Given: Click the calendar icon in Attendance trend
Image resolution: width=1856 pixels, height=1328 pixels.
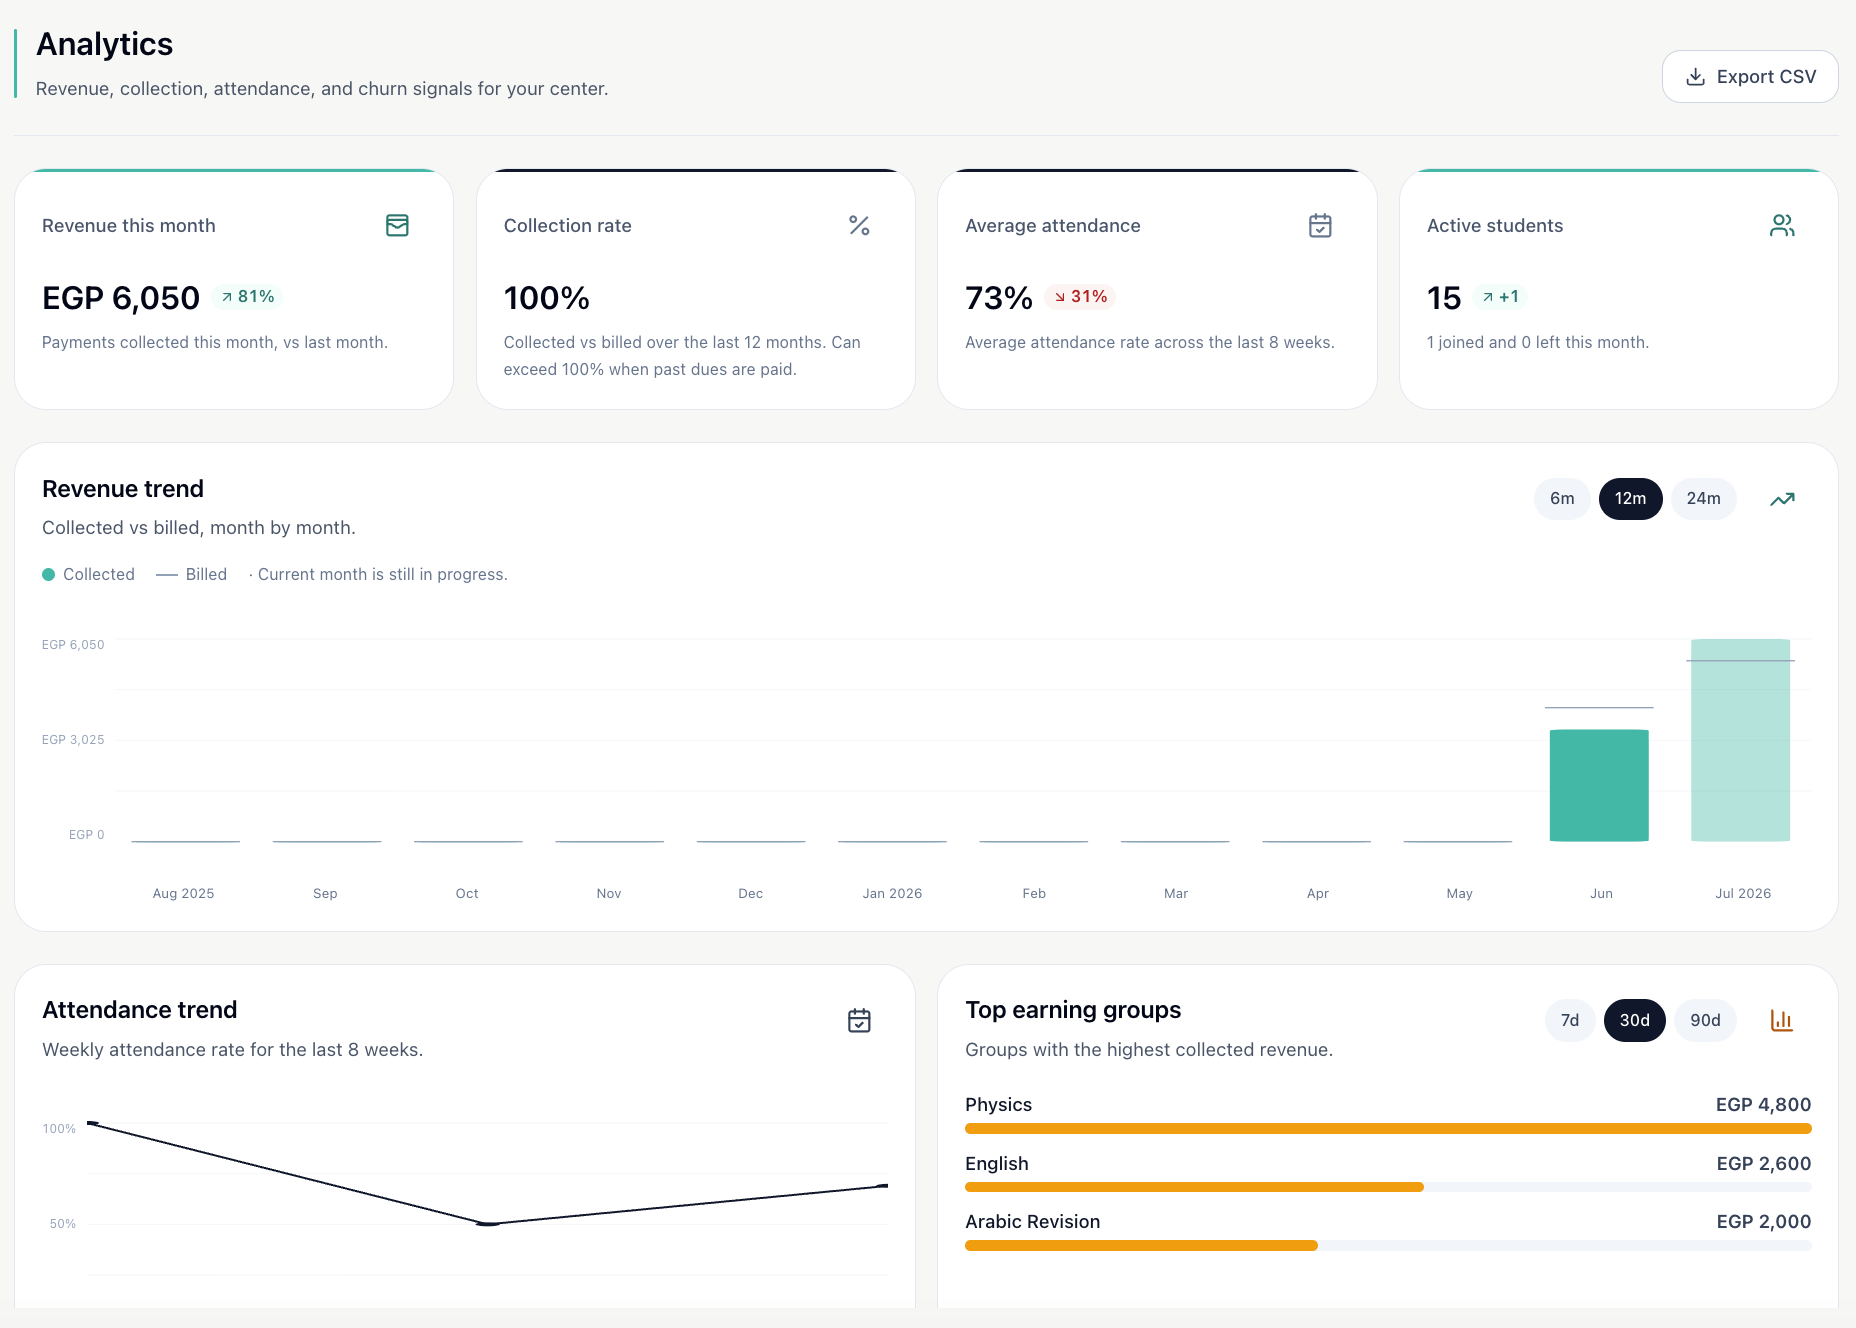Looking at the screenshot, I should pyautogui.click(x=859, y=1021).
